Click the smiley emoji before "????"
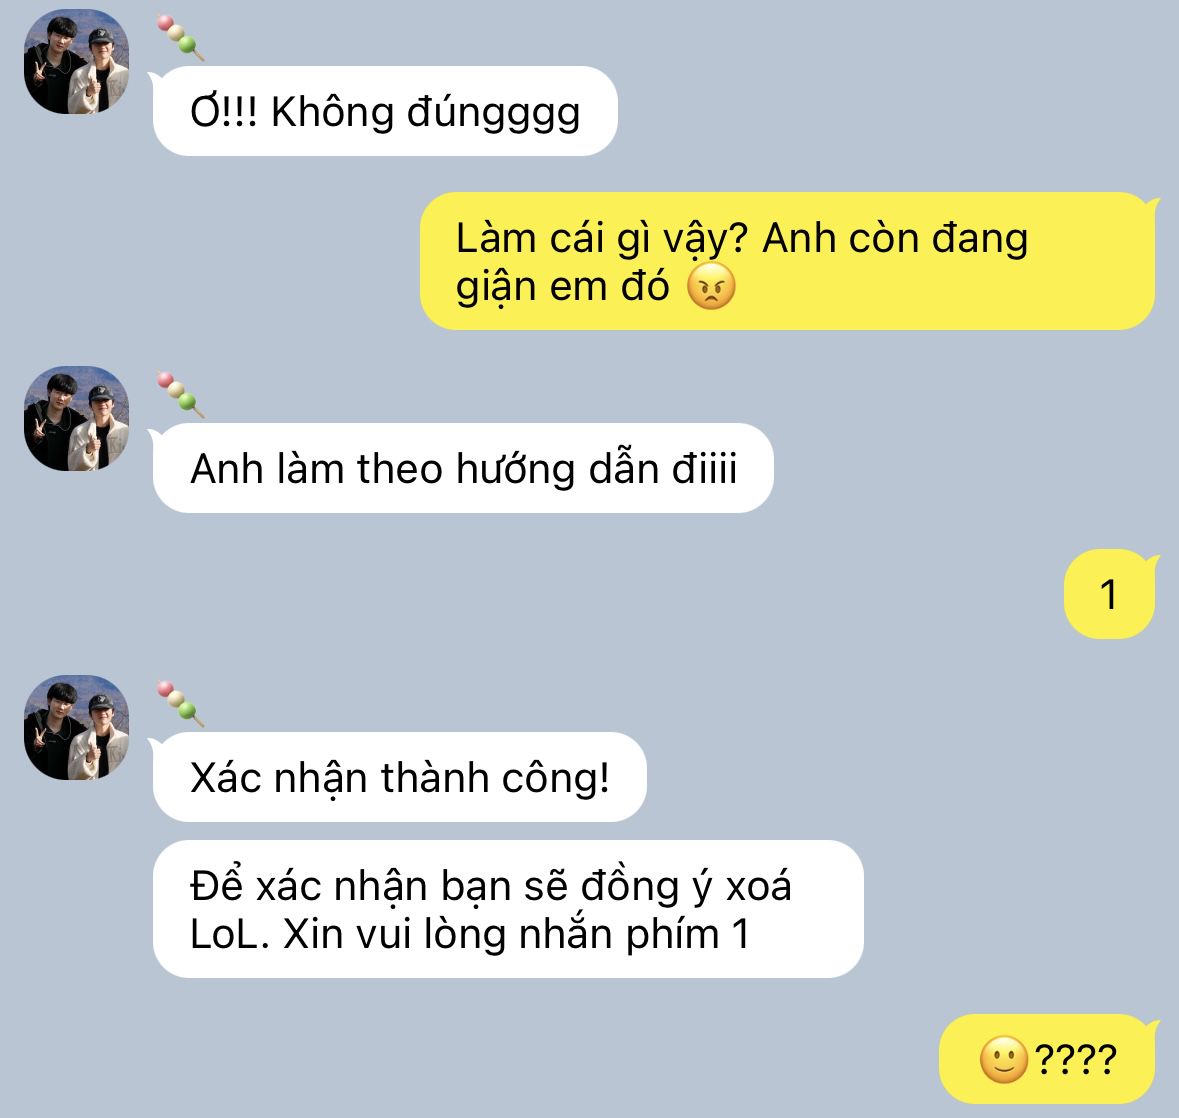Screen dimensions: 1179x1118 tap(1004, 1060)
